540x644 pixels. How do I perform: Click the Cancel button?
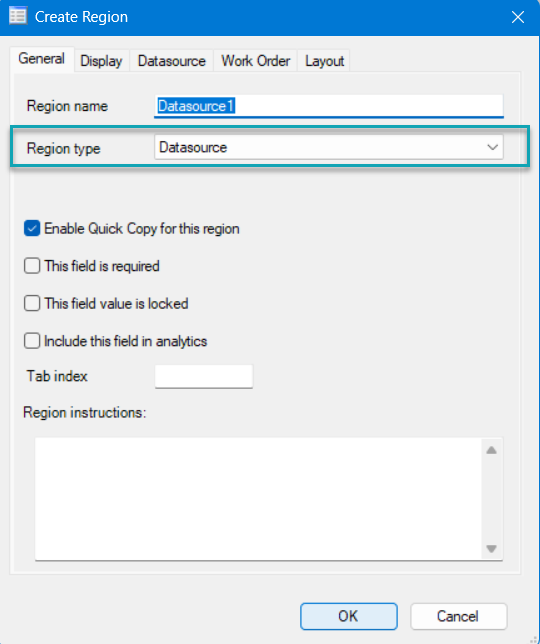point(458,616)
